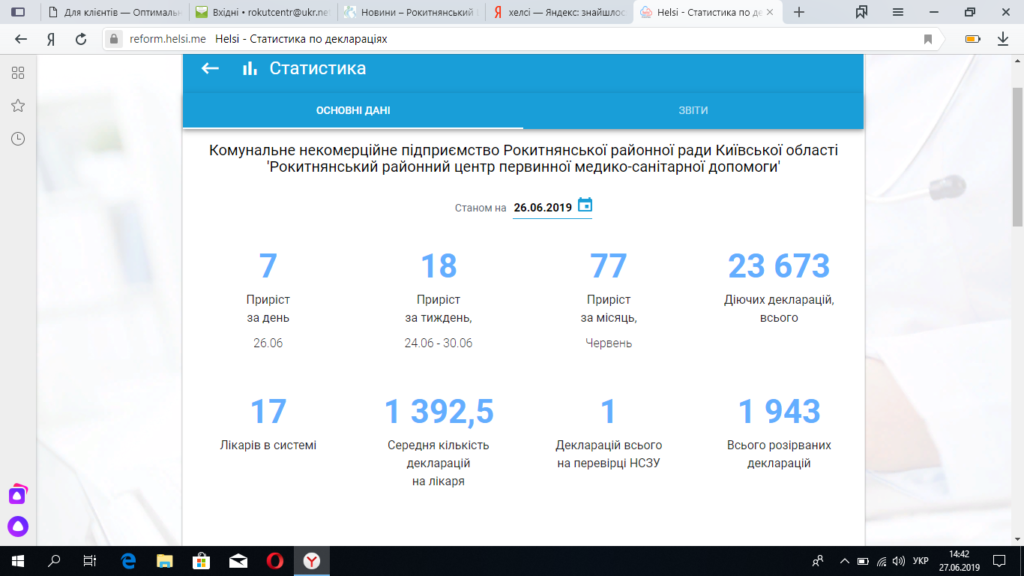The image size is (1024, 576).
Task: Click the 17 doctors in system value
Action: (268, 411)
